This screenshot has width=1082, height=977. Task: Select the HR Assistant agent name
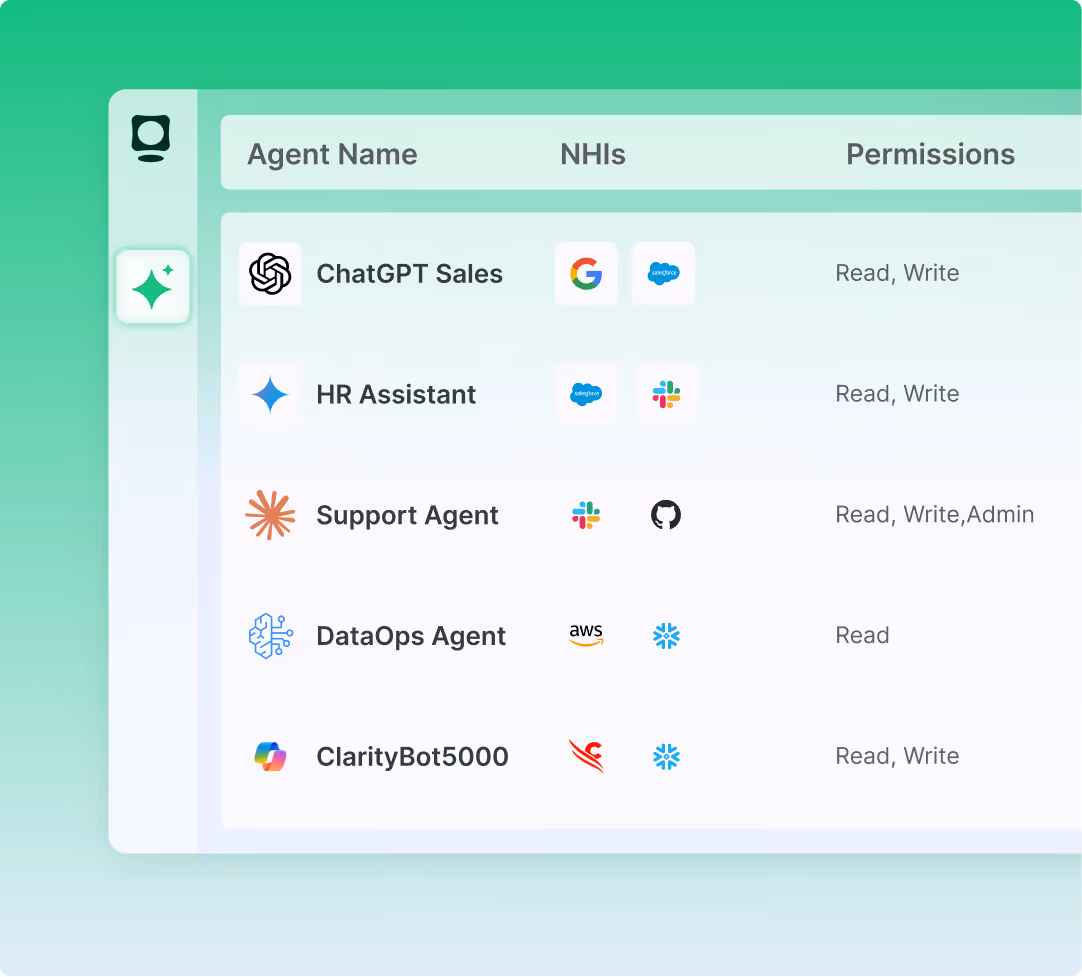click(396, 395)
